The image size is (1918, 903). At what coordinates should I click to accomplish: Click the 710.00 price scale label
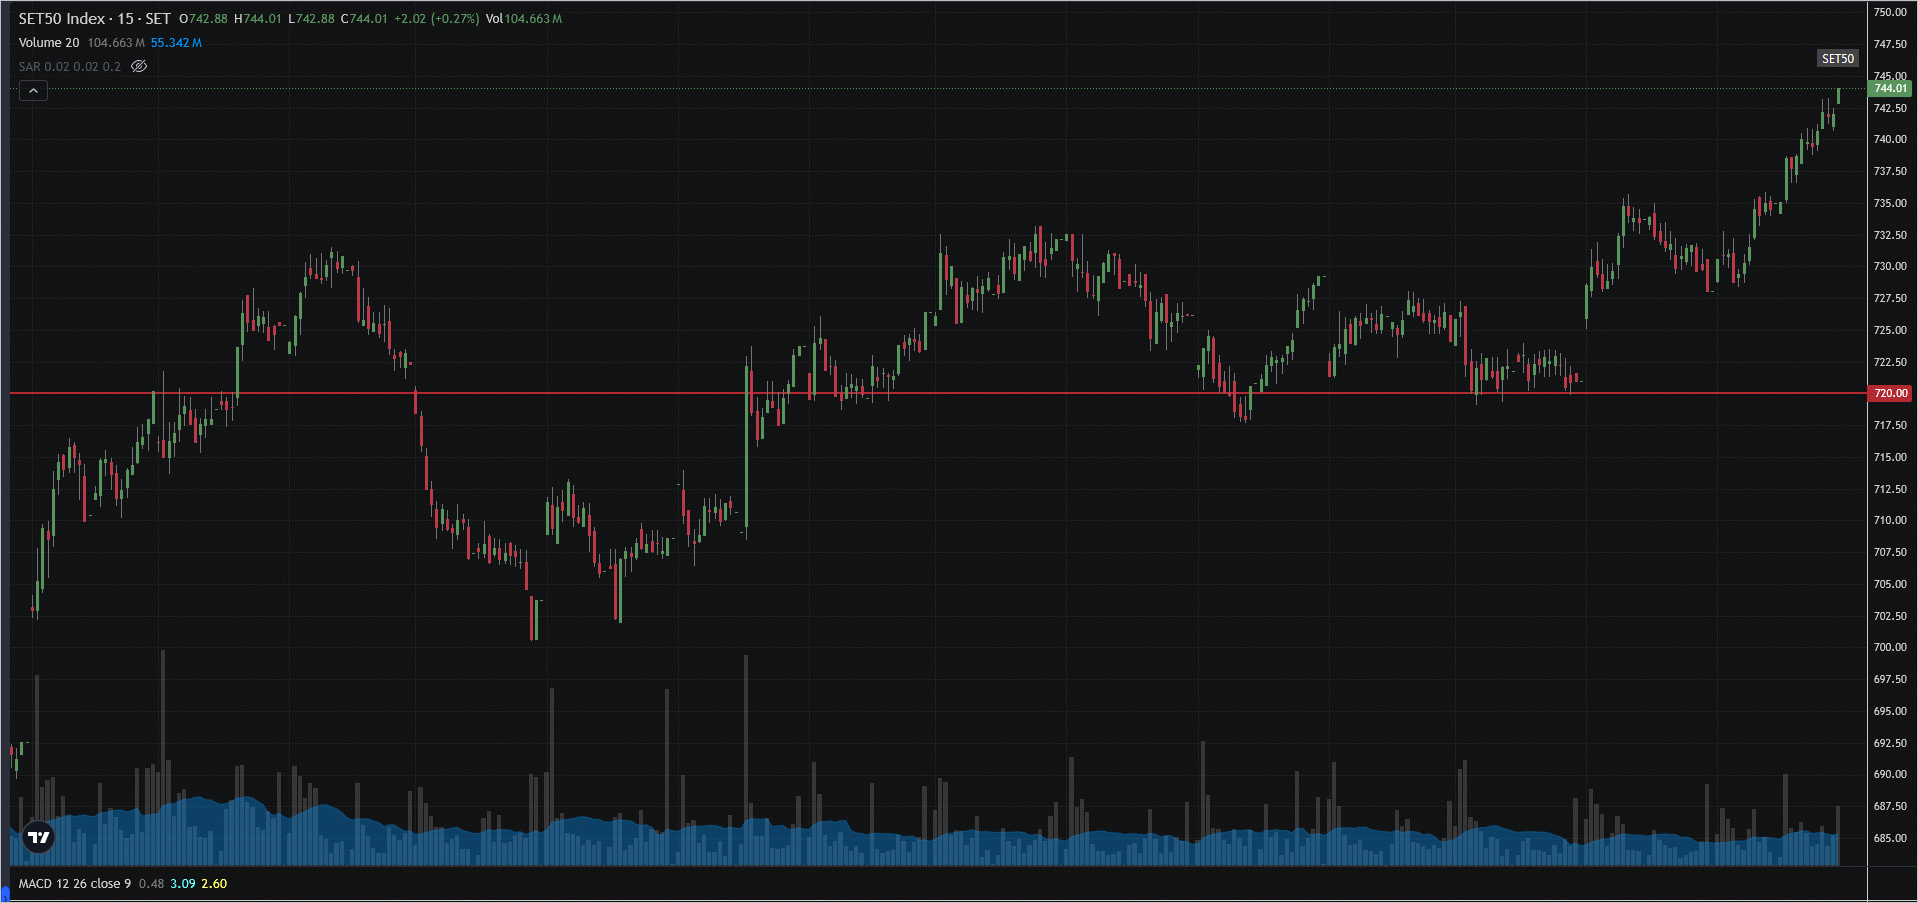tap(1890, 520)
